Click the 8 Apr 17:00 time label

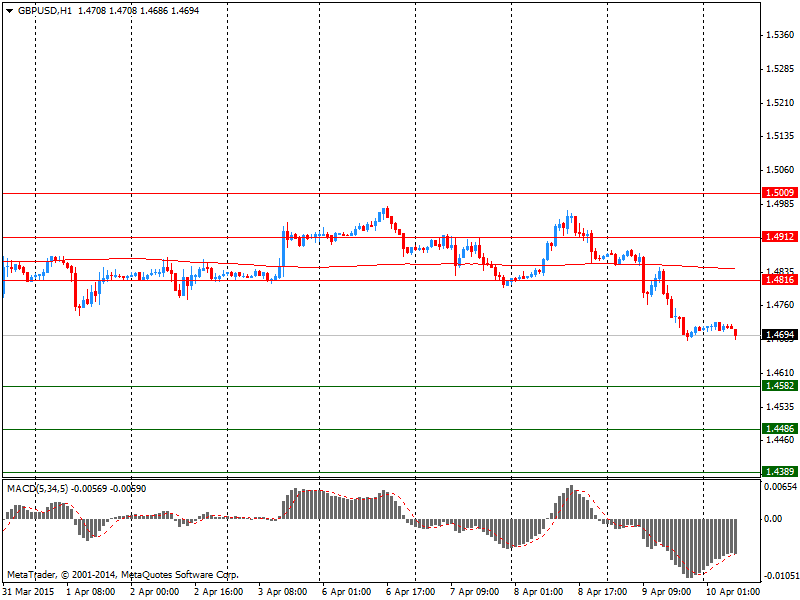(602, 592)
